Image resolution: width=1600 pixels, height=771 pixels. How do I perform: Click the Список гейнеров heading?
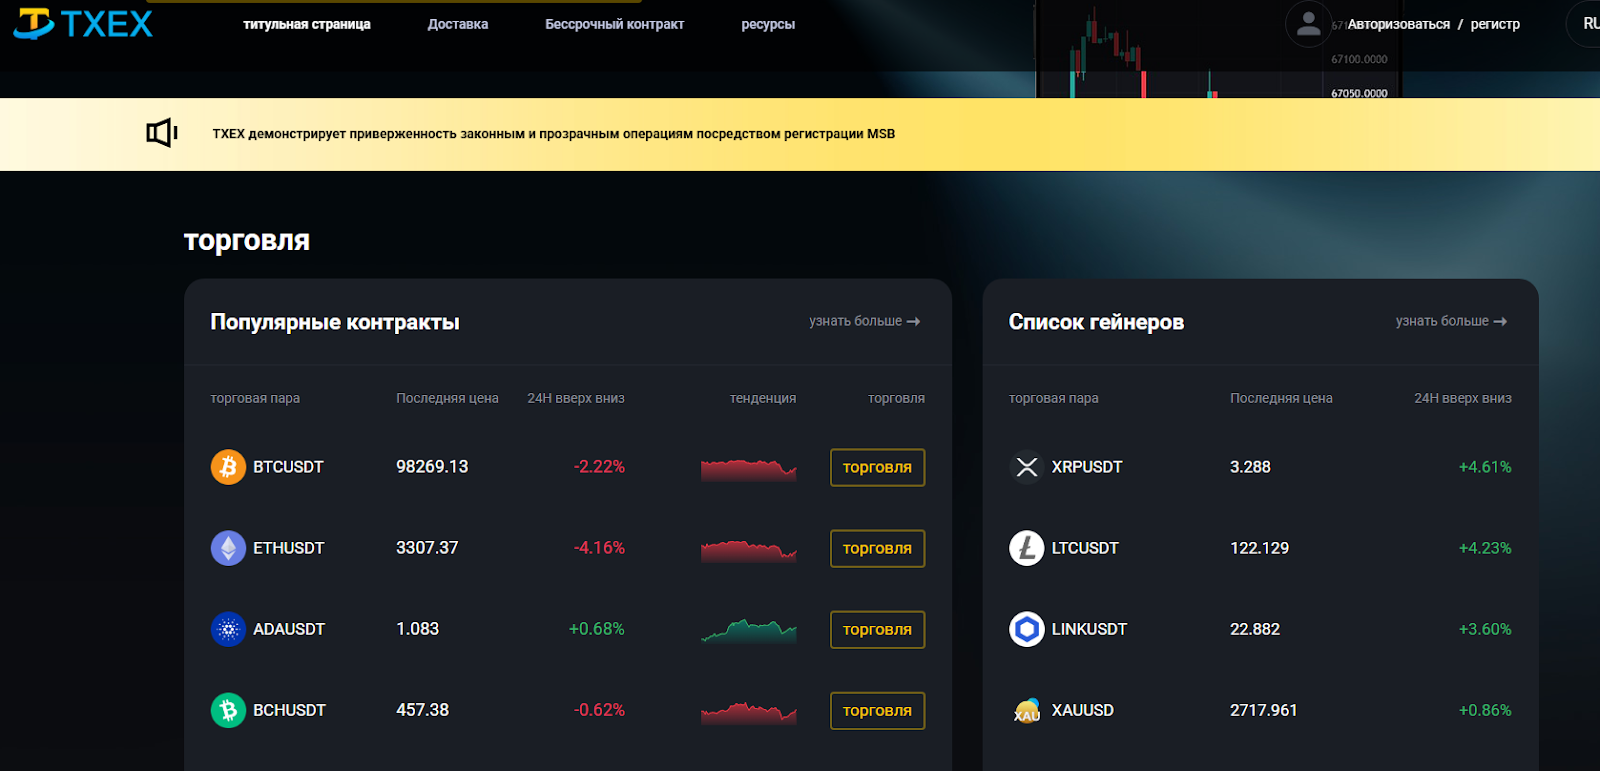pyautogui.click(x=1096, y=322)
